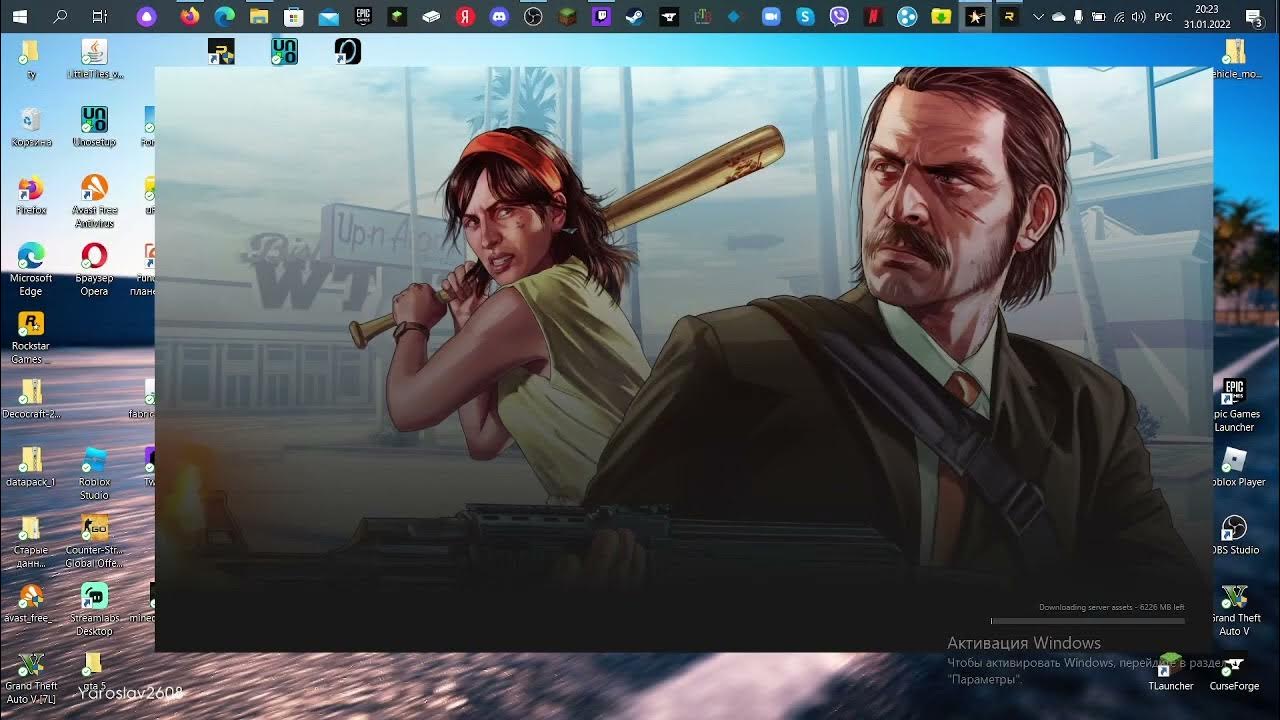Select the Roblox Studio desktop shortcut
Screen dimensions: 1280x720
point(94,473)
